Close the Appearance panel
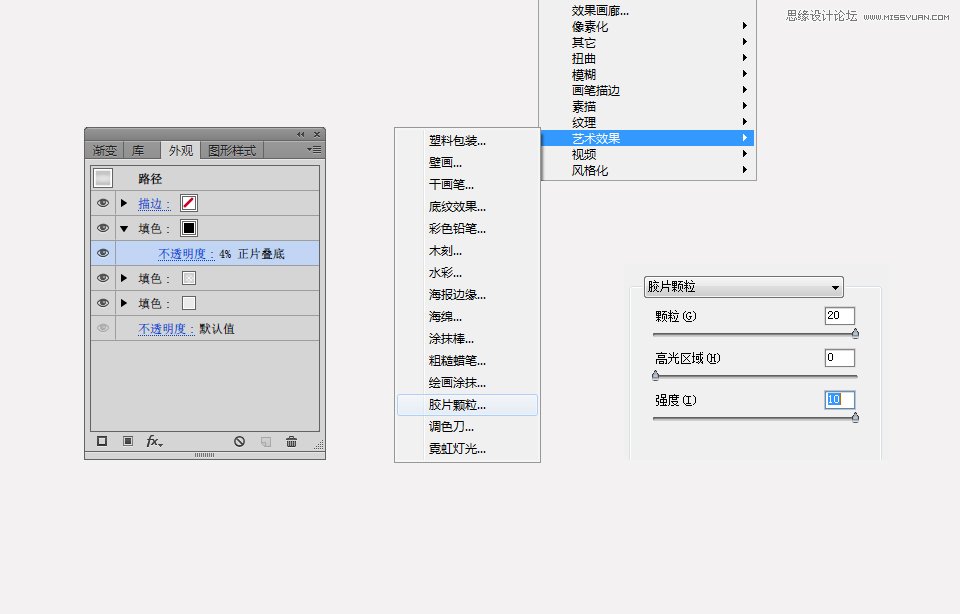Viewport: 960px width, 614px height. [317, 134]
